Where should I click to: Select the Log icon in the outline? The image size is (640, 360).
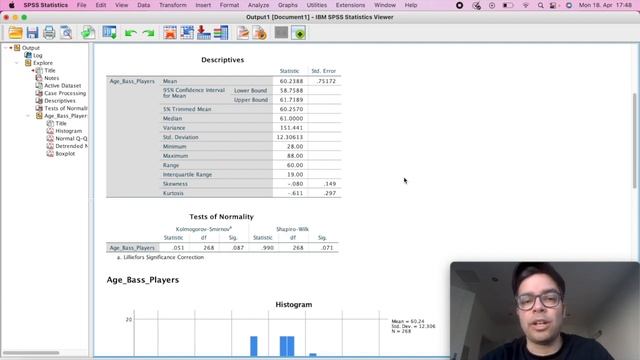pos(28,55)
